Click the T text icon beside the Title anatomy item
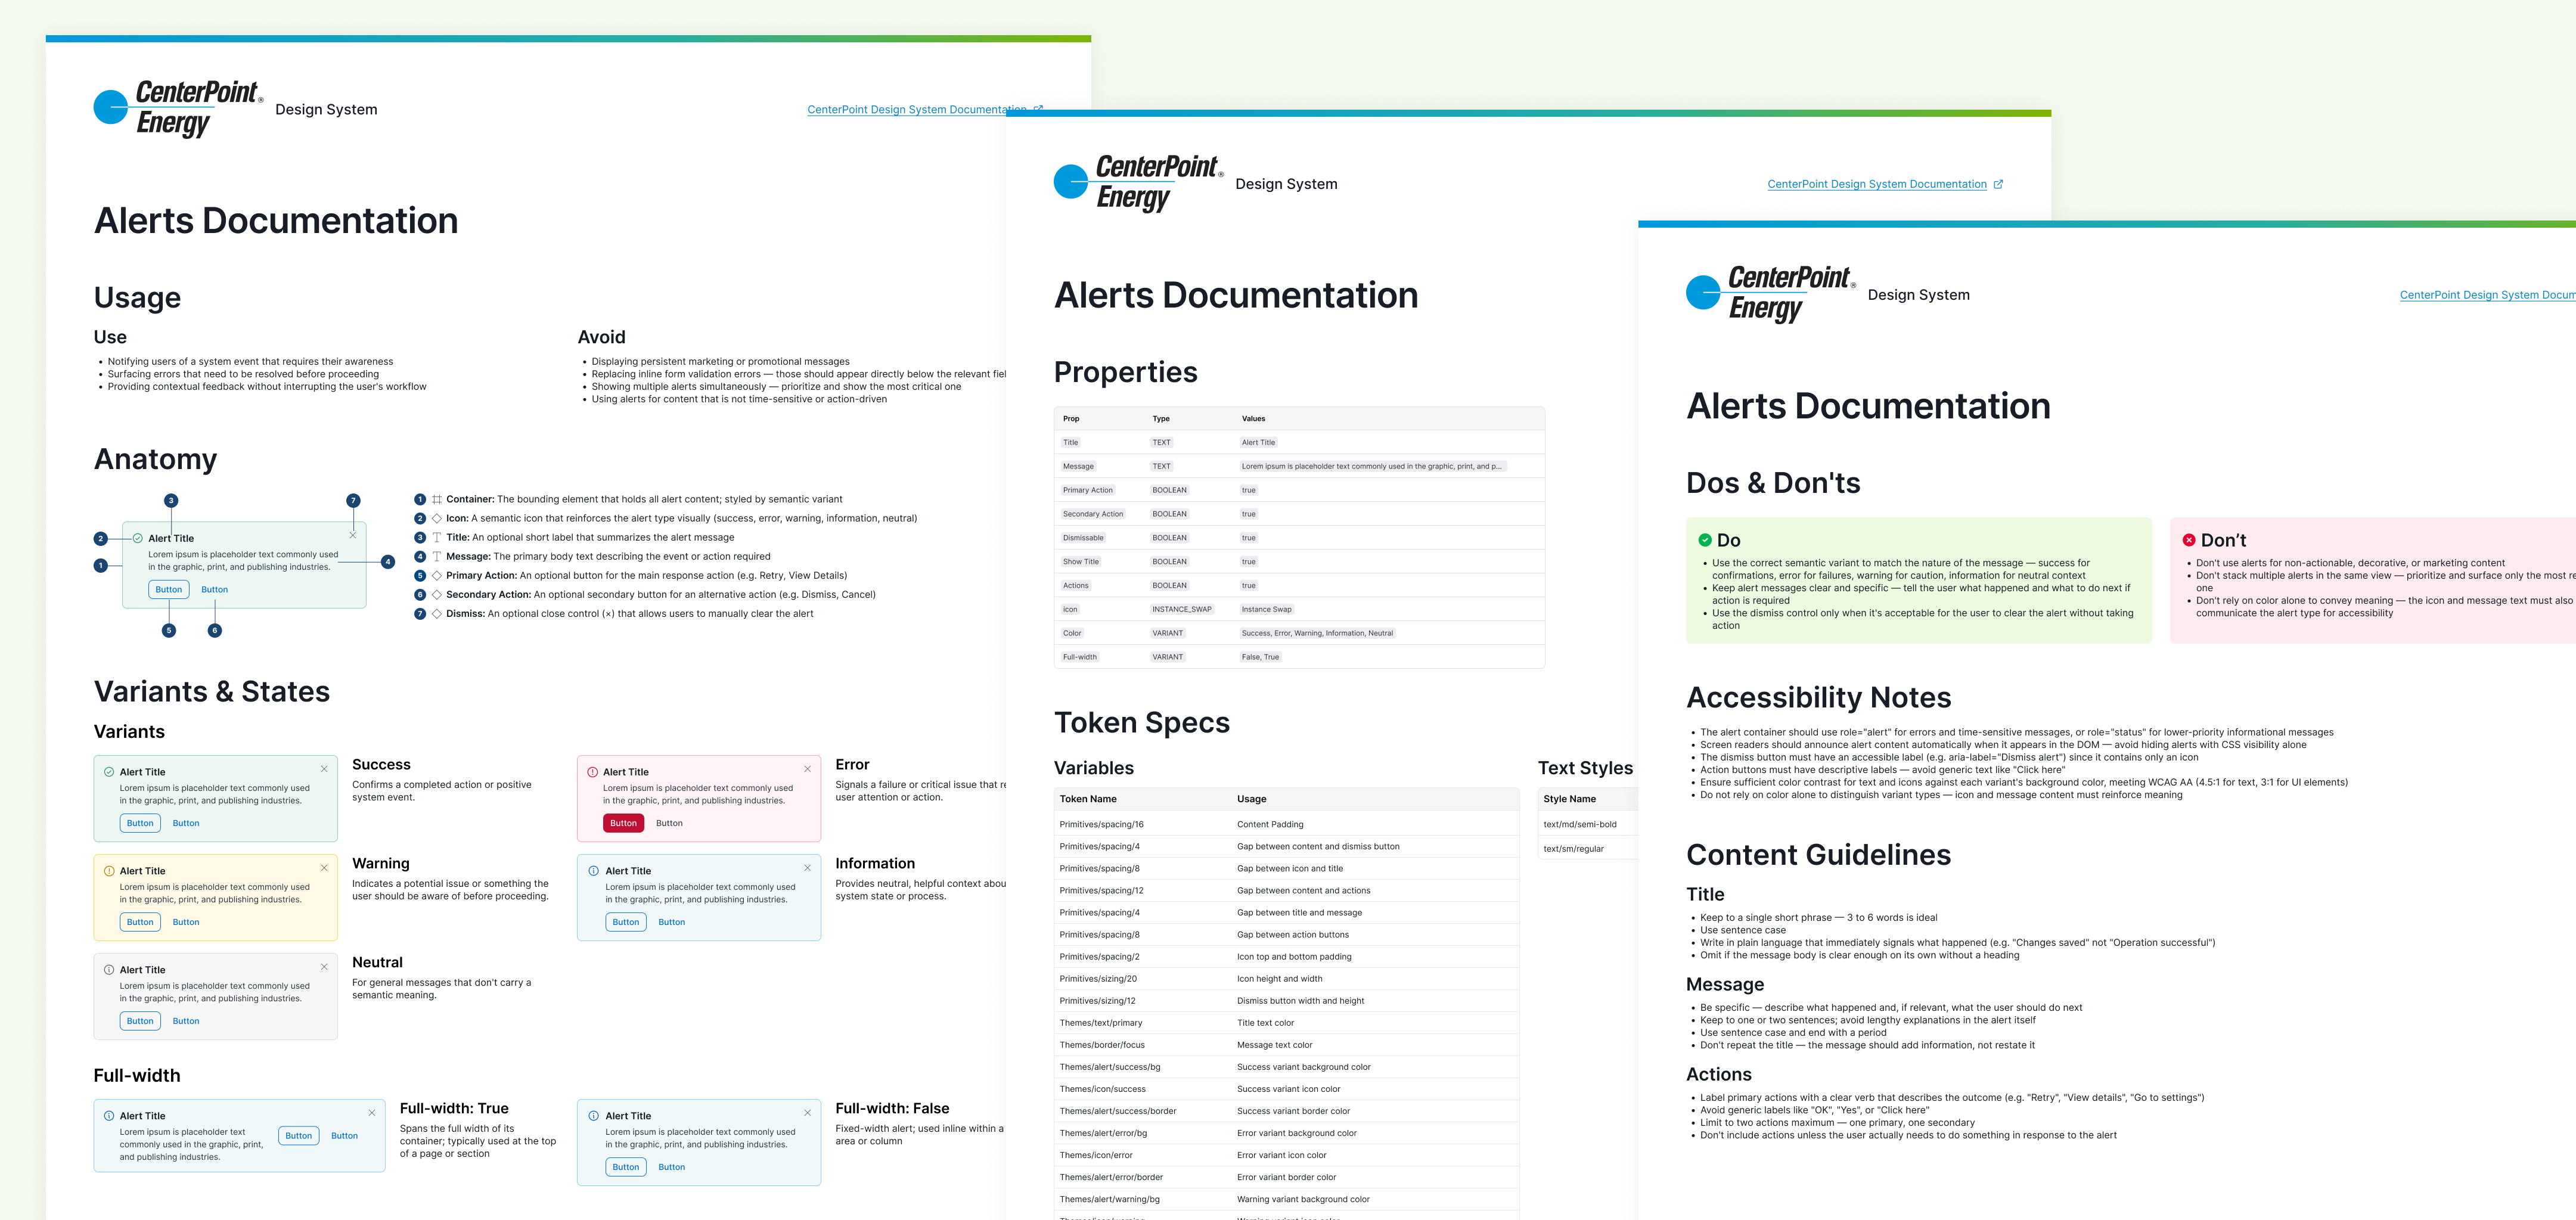2576x1220 pixels. (437, 538)
